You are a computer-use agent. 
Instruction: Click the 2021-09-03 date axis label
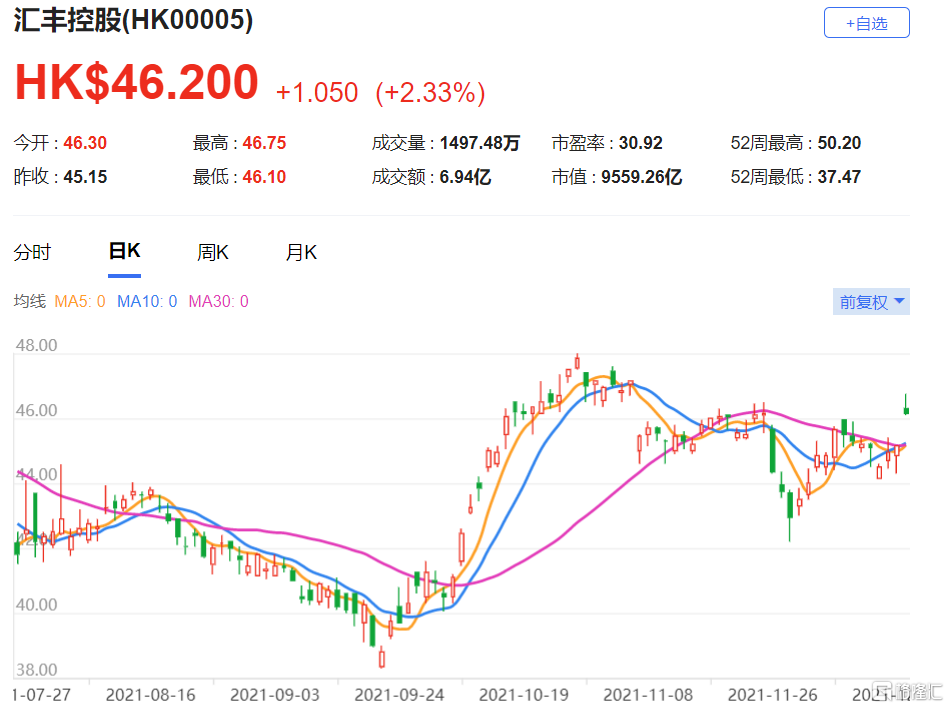pyautogui.click(x=275, y=694)
